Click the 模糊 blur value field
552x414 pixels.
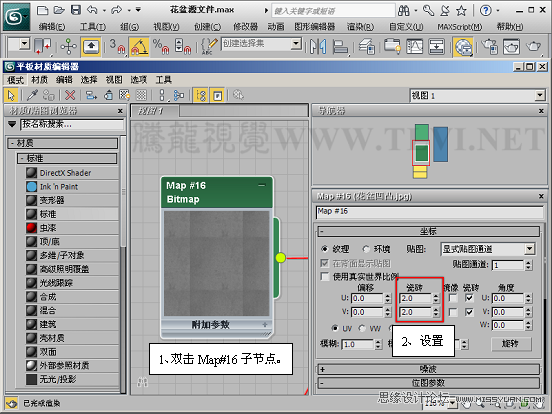point(357,344)
